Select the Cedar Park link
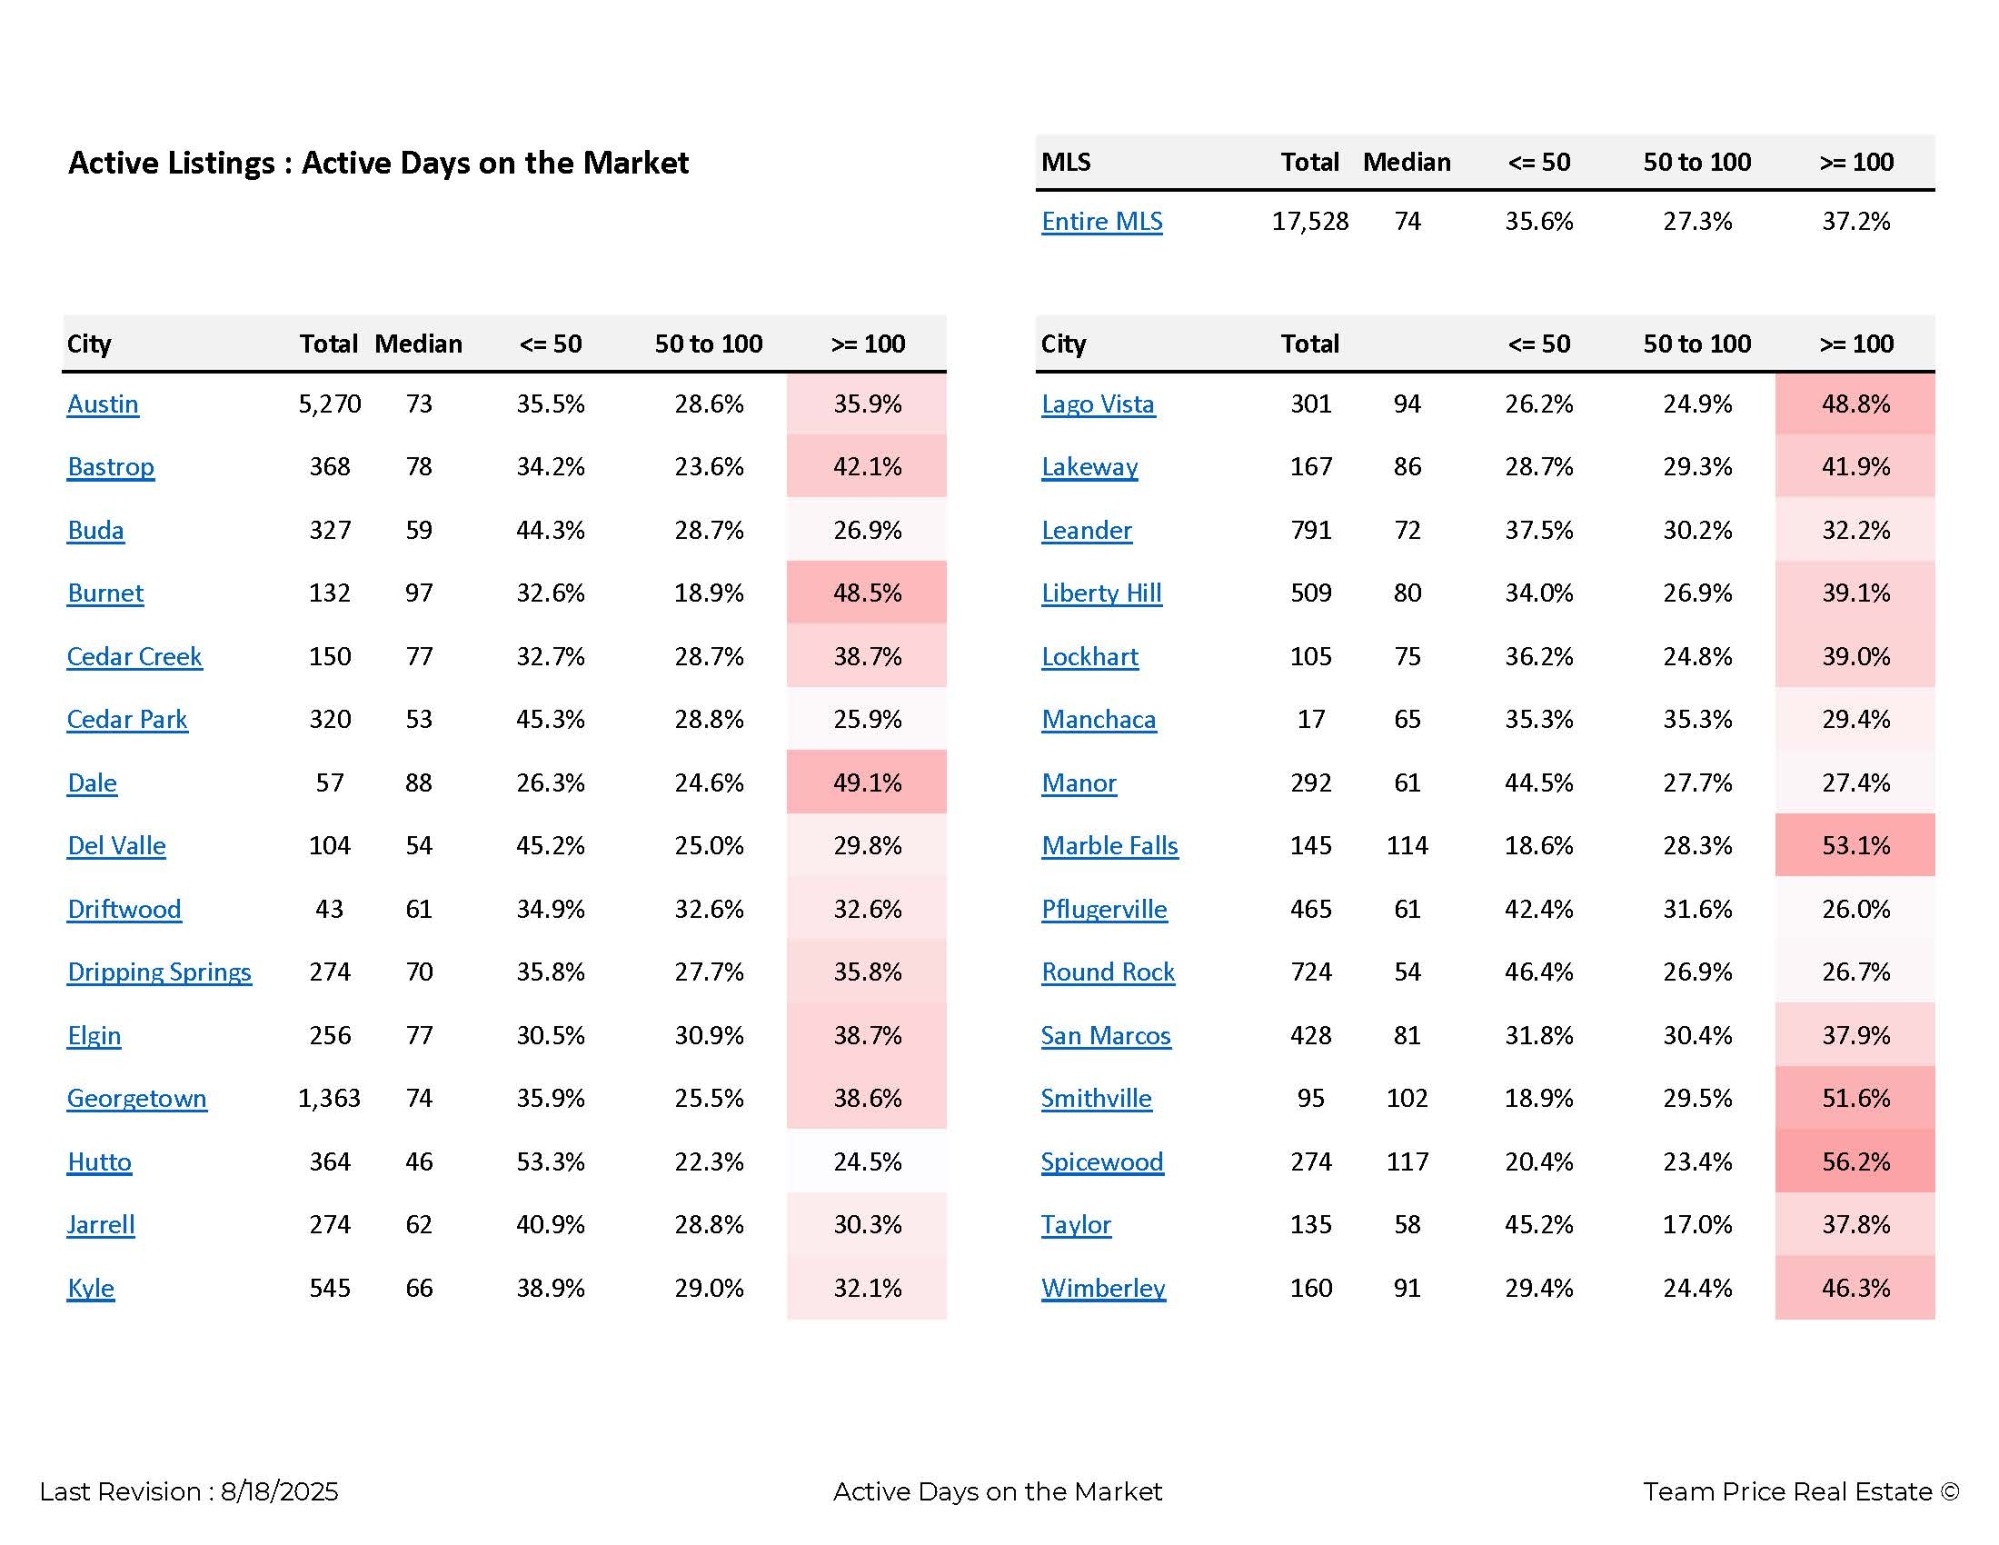This screenshot has width=1999, height=1545. (x=127, y=719)
